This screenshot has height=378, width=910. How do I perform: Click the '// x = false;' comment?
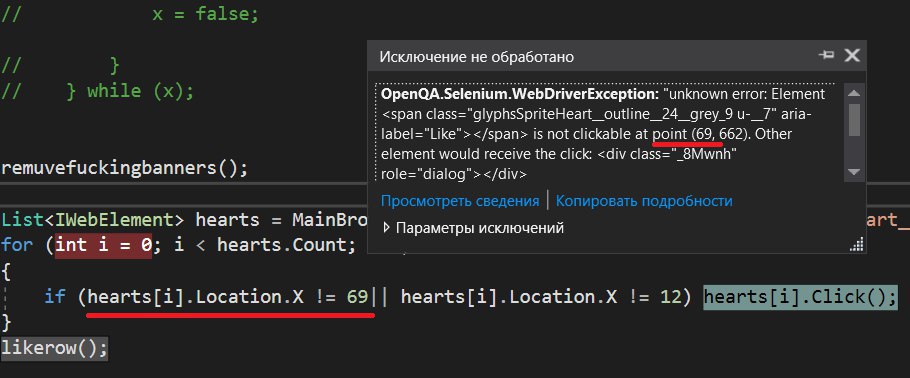(x=129, y=15)
